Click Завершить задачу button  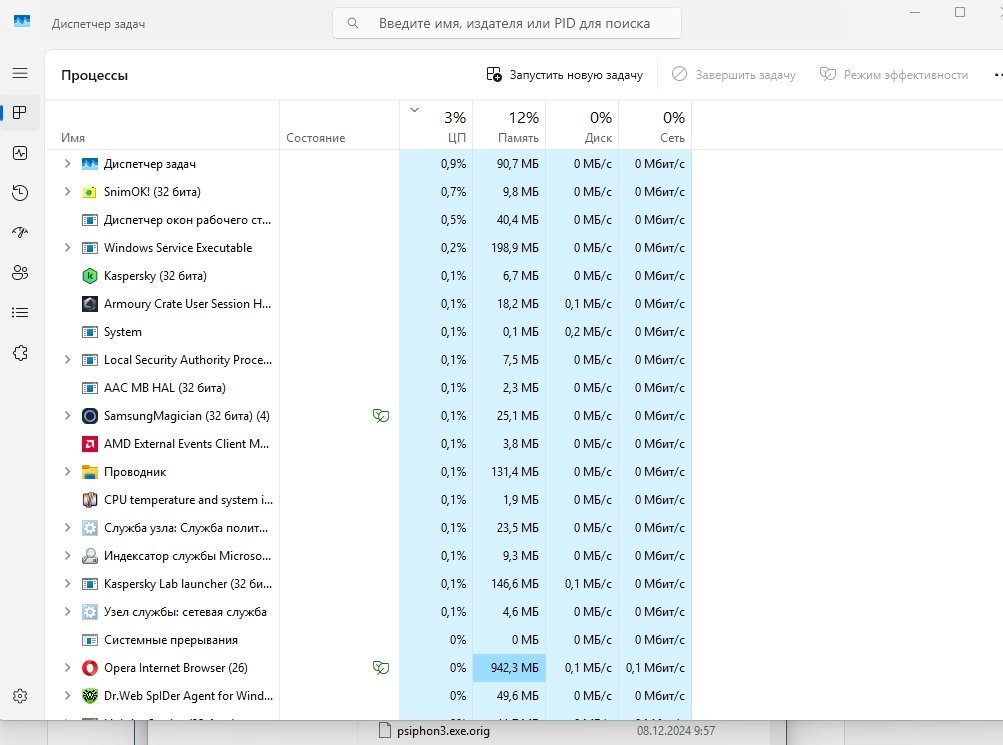[734, 75]
